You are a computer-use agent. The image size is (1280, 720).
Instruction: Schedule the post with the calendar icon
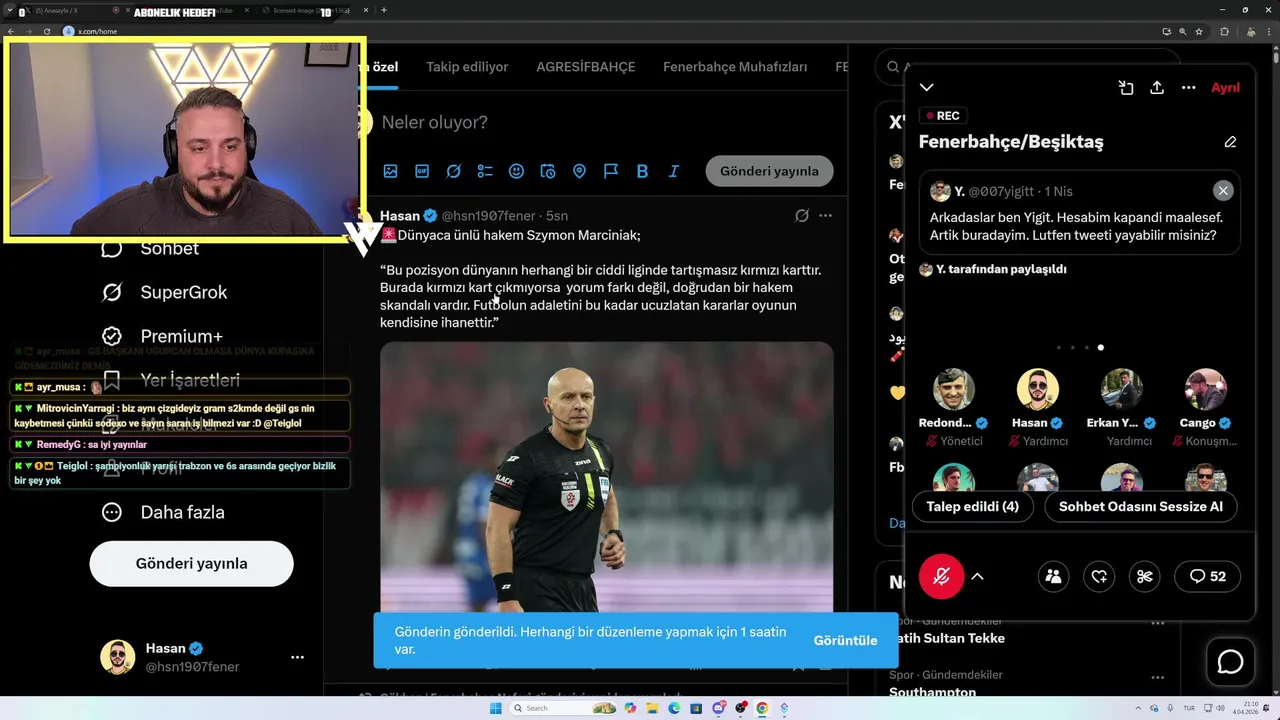coord(548,171)
